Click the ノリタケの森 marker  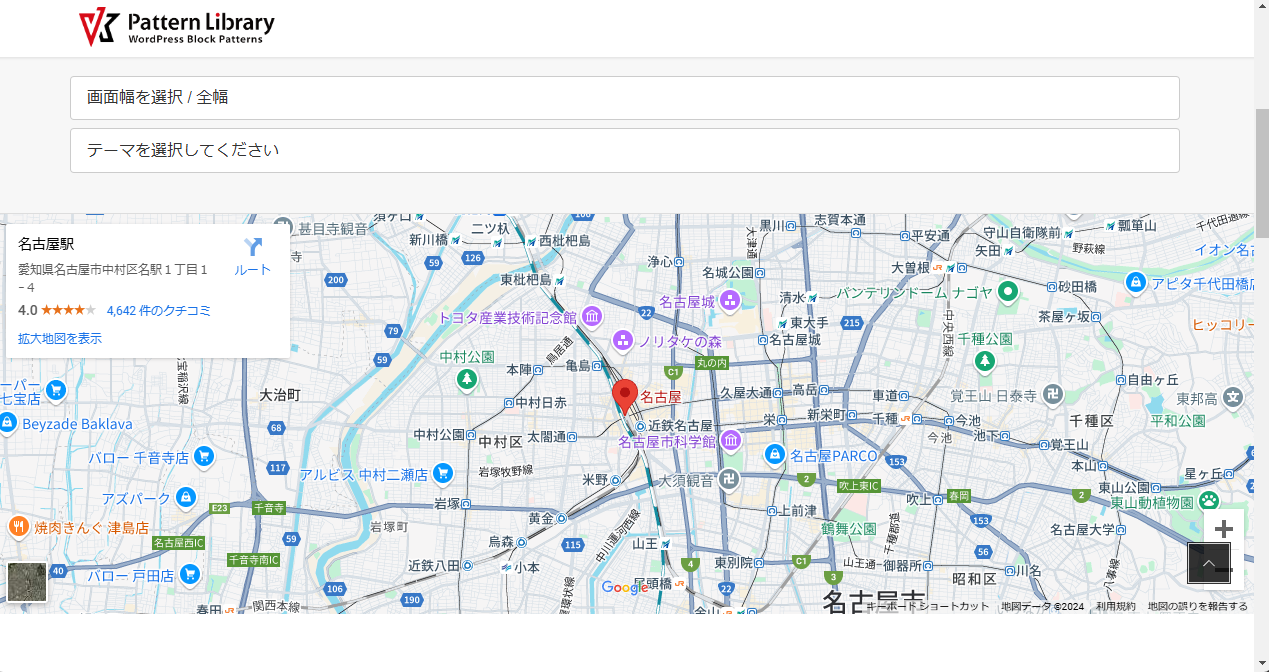coord(623,341)
